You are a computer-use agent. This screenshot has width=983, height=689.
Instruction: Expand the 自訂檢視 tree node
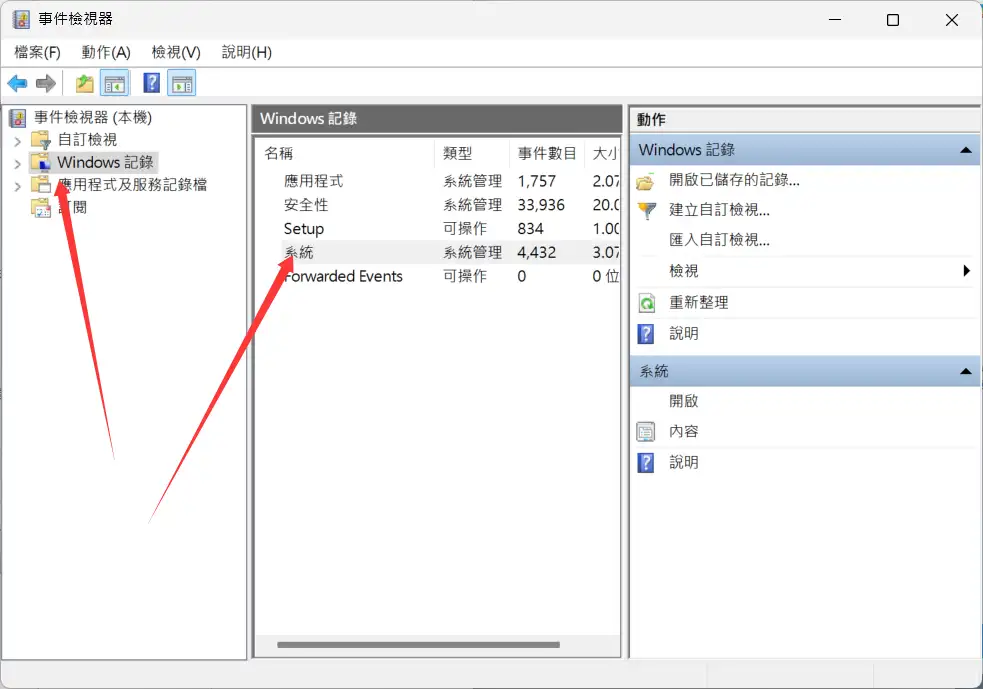pyautogui.click(x=18, y=141)
